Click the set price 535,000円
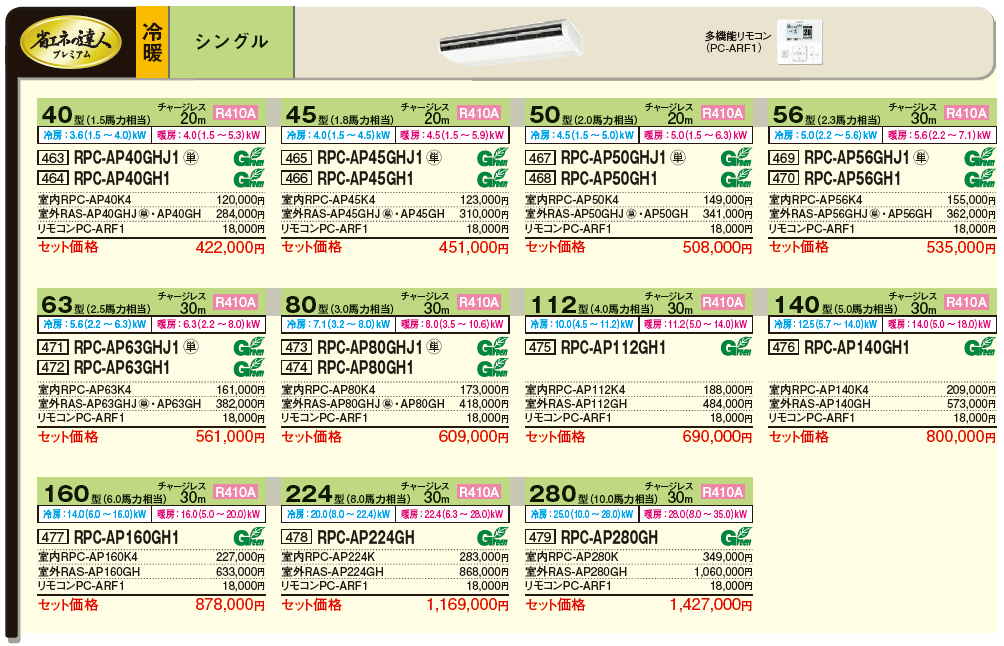 [x=961, y=248]
